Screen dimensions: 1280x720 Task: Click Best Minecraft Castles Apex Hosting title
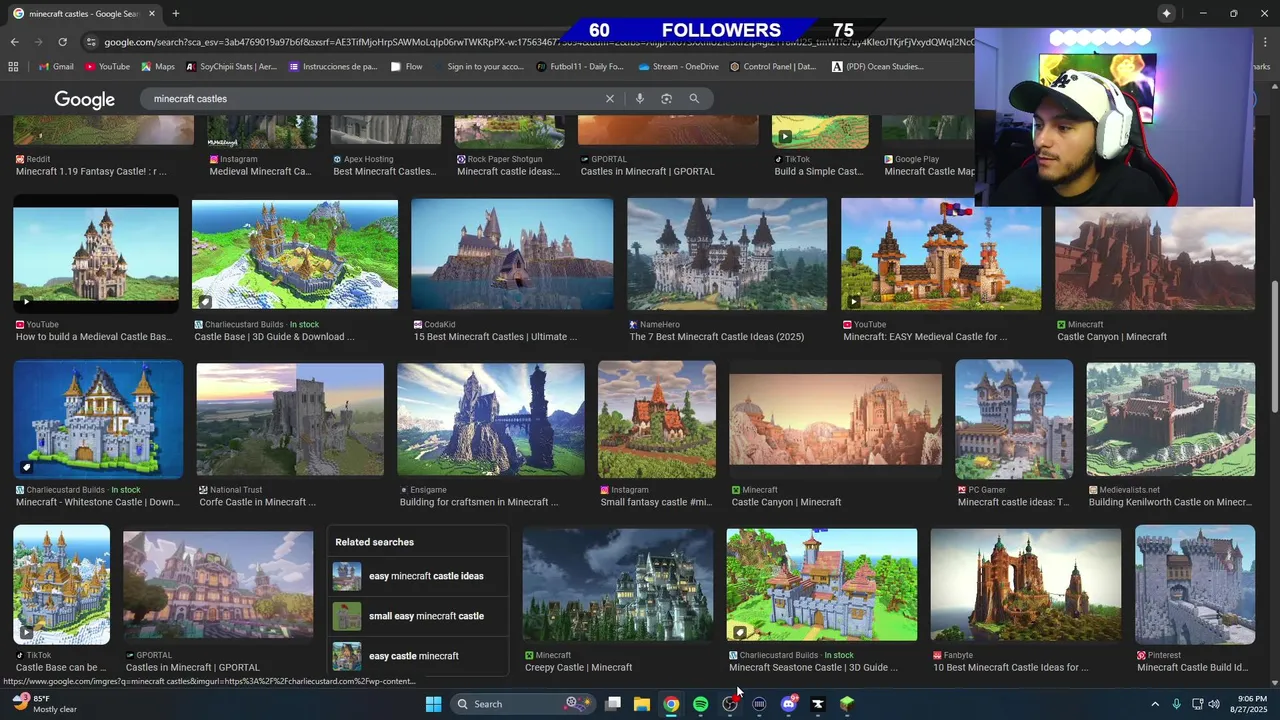[385, 171]
